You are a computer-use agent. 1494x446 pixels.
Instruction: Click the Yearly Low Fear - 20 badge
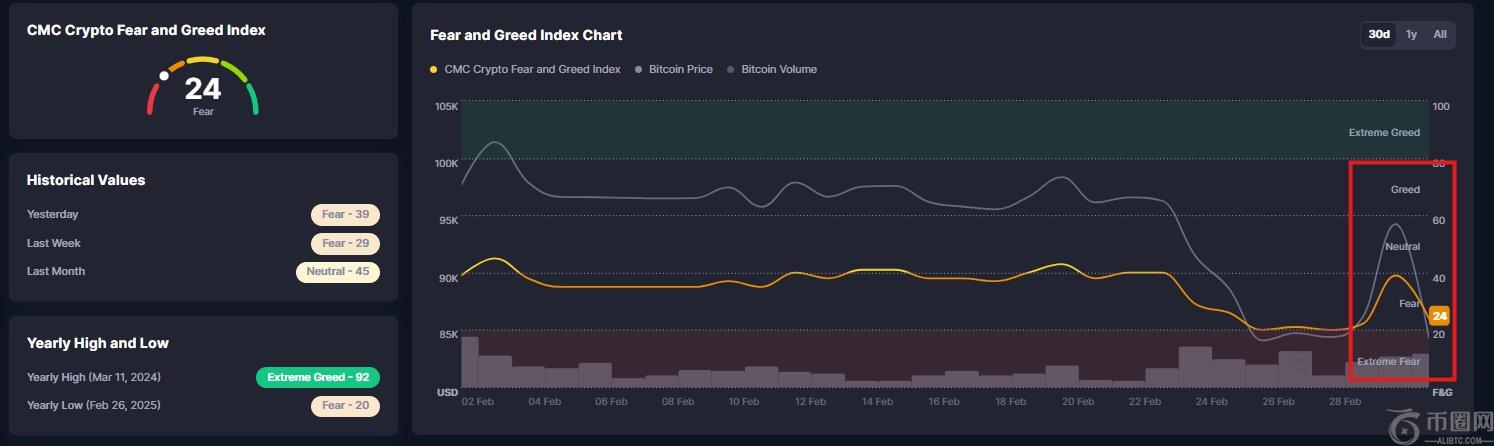[345, 406]
